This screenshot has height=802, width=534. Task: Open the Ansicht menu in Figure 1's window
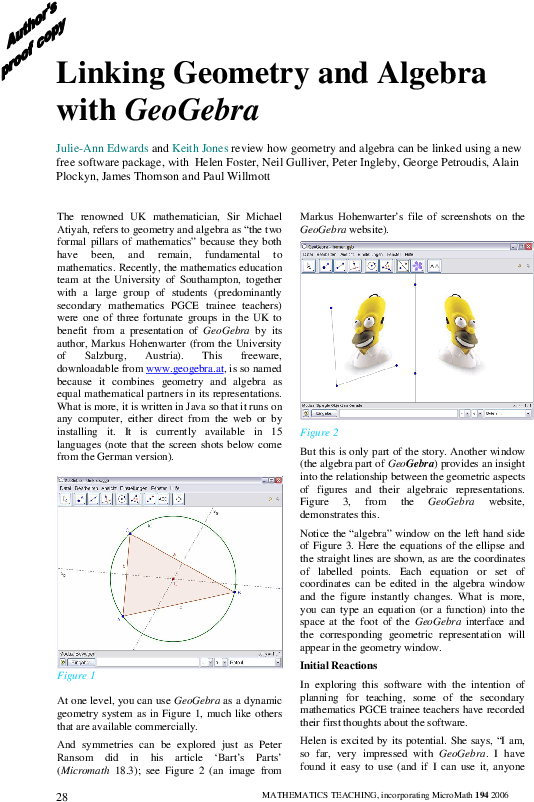click(109, 488)
